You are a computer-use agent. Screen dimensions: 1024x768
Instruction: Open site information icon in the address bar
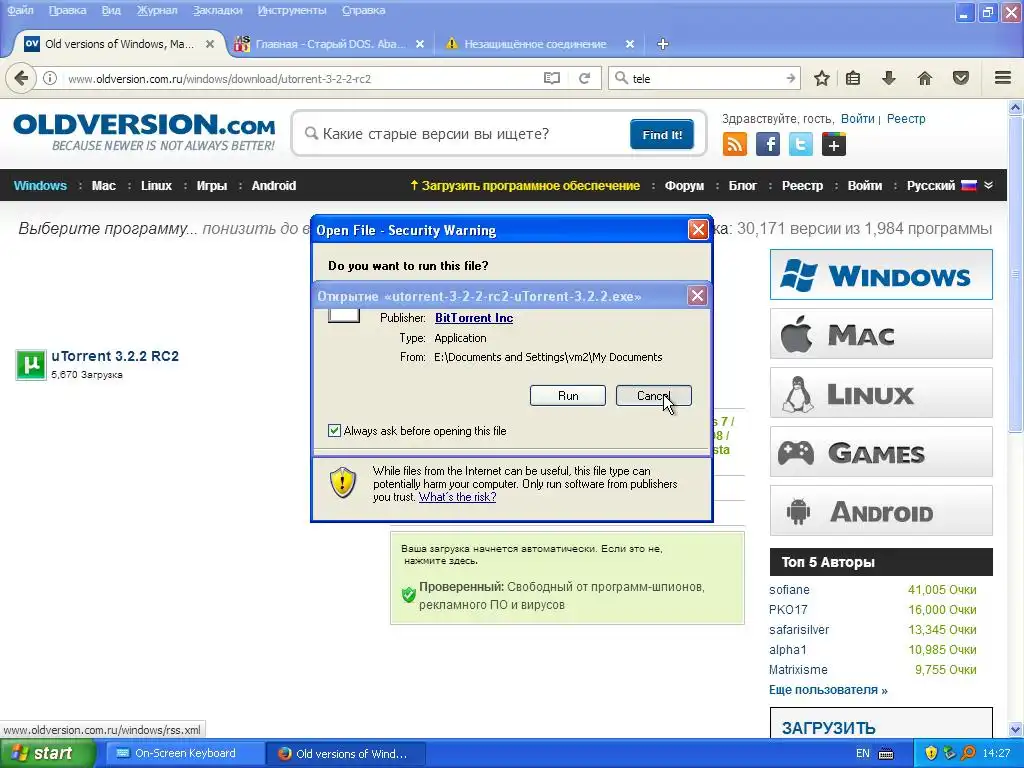click(50, 78)
